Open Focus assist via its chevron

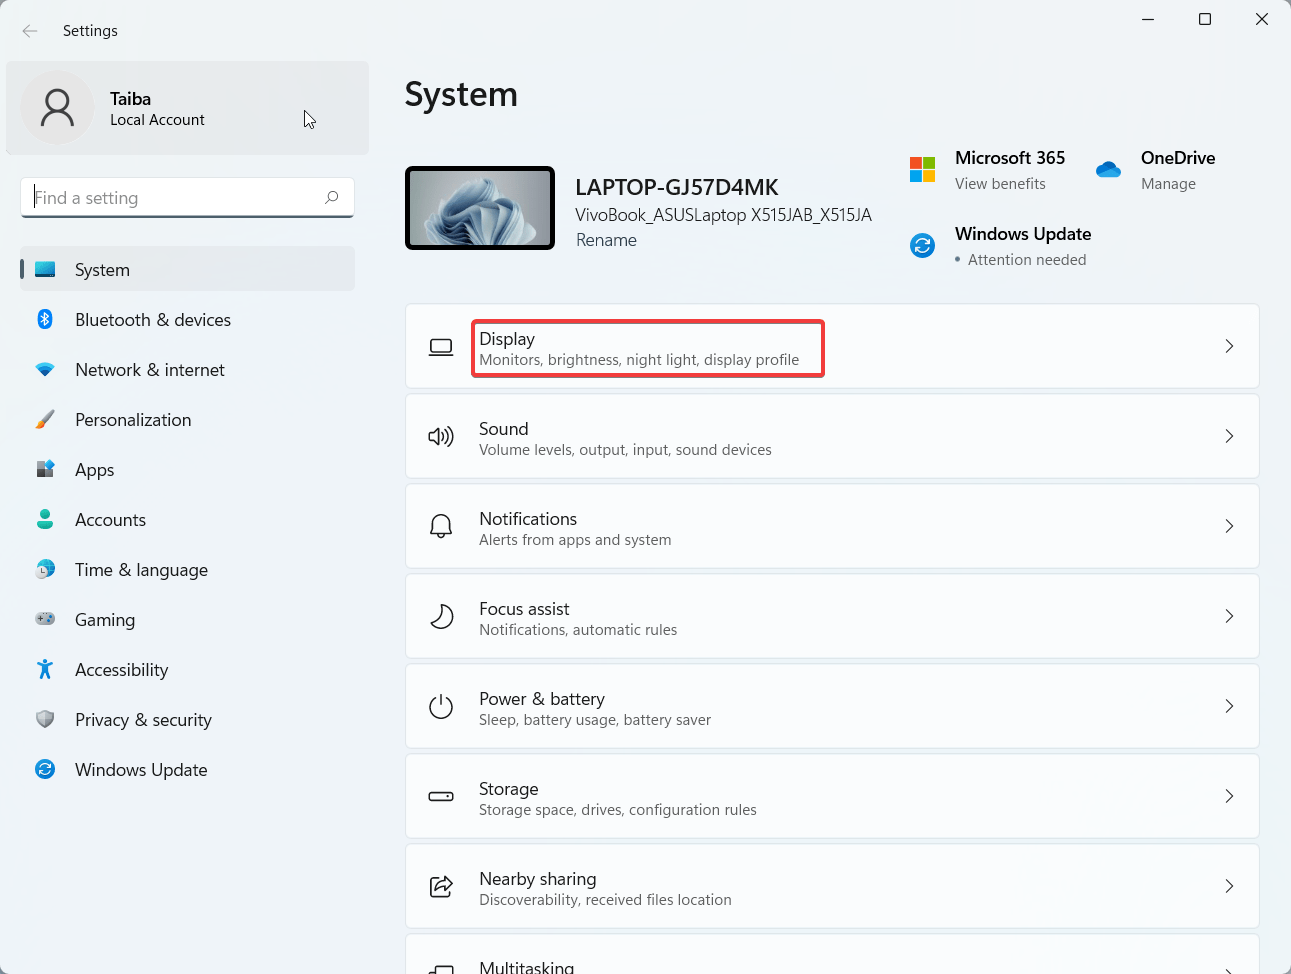[x=1229, y=616]
